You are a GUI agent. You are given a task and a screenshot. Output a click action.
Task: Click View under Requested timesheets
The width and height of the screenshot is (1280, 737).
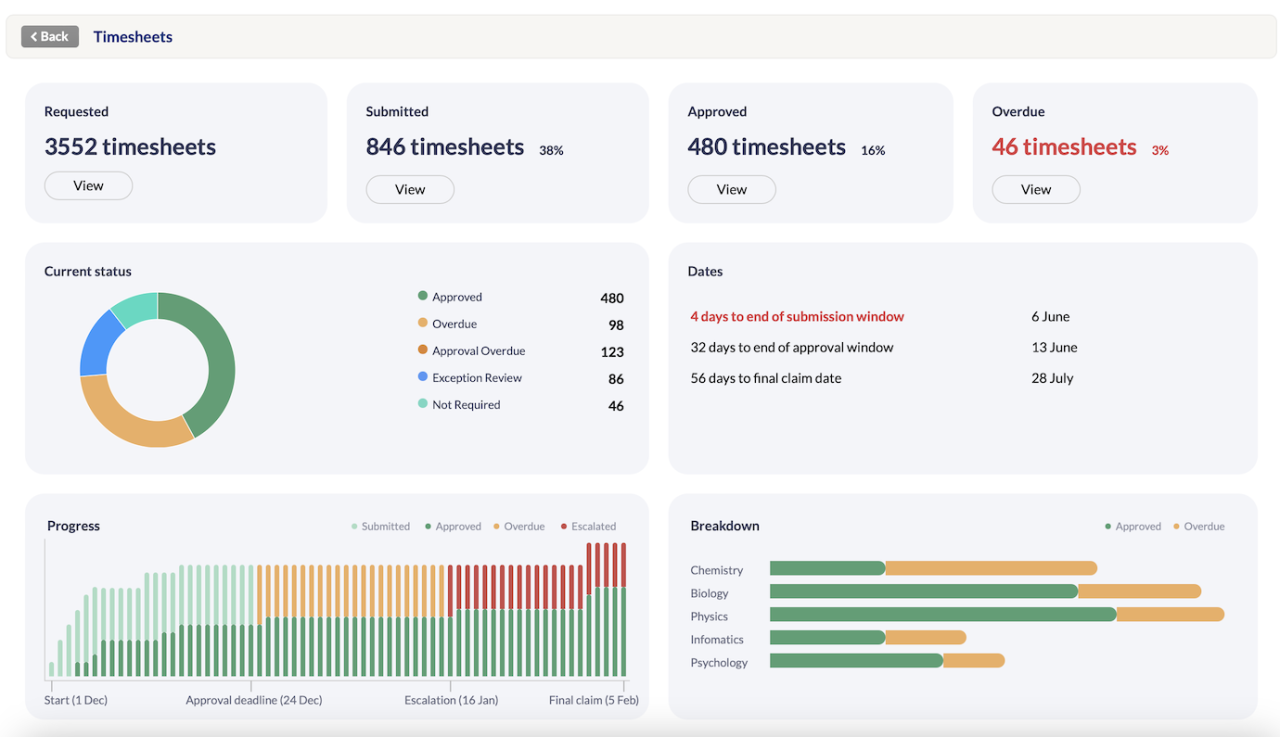point(88,185)
